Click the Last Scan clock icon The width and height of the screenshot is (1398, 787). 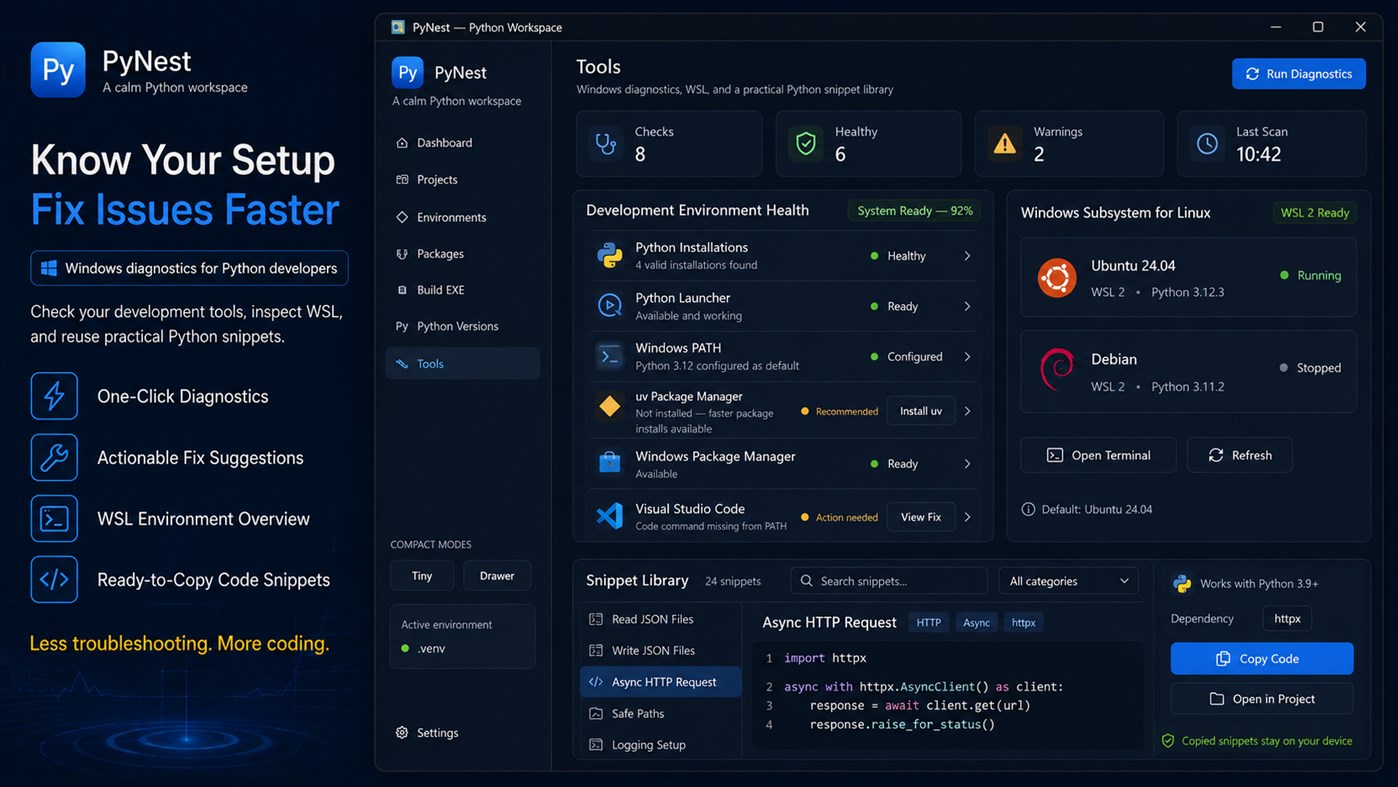1207,144
